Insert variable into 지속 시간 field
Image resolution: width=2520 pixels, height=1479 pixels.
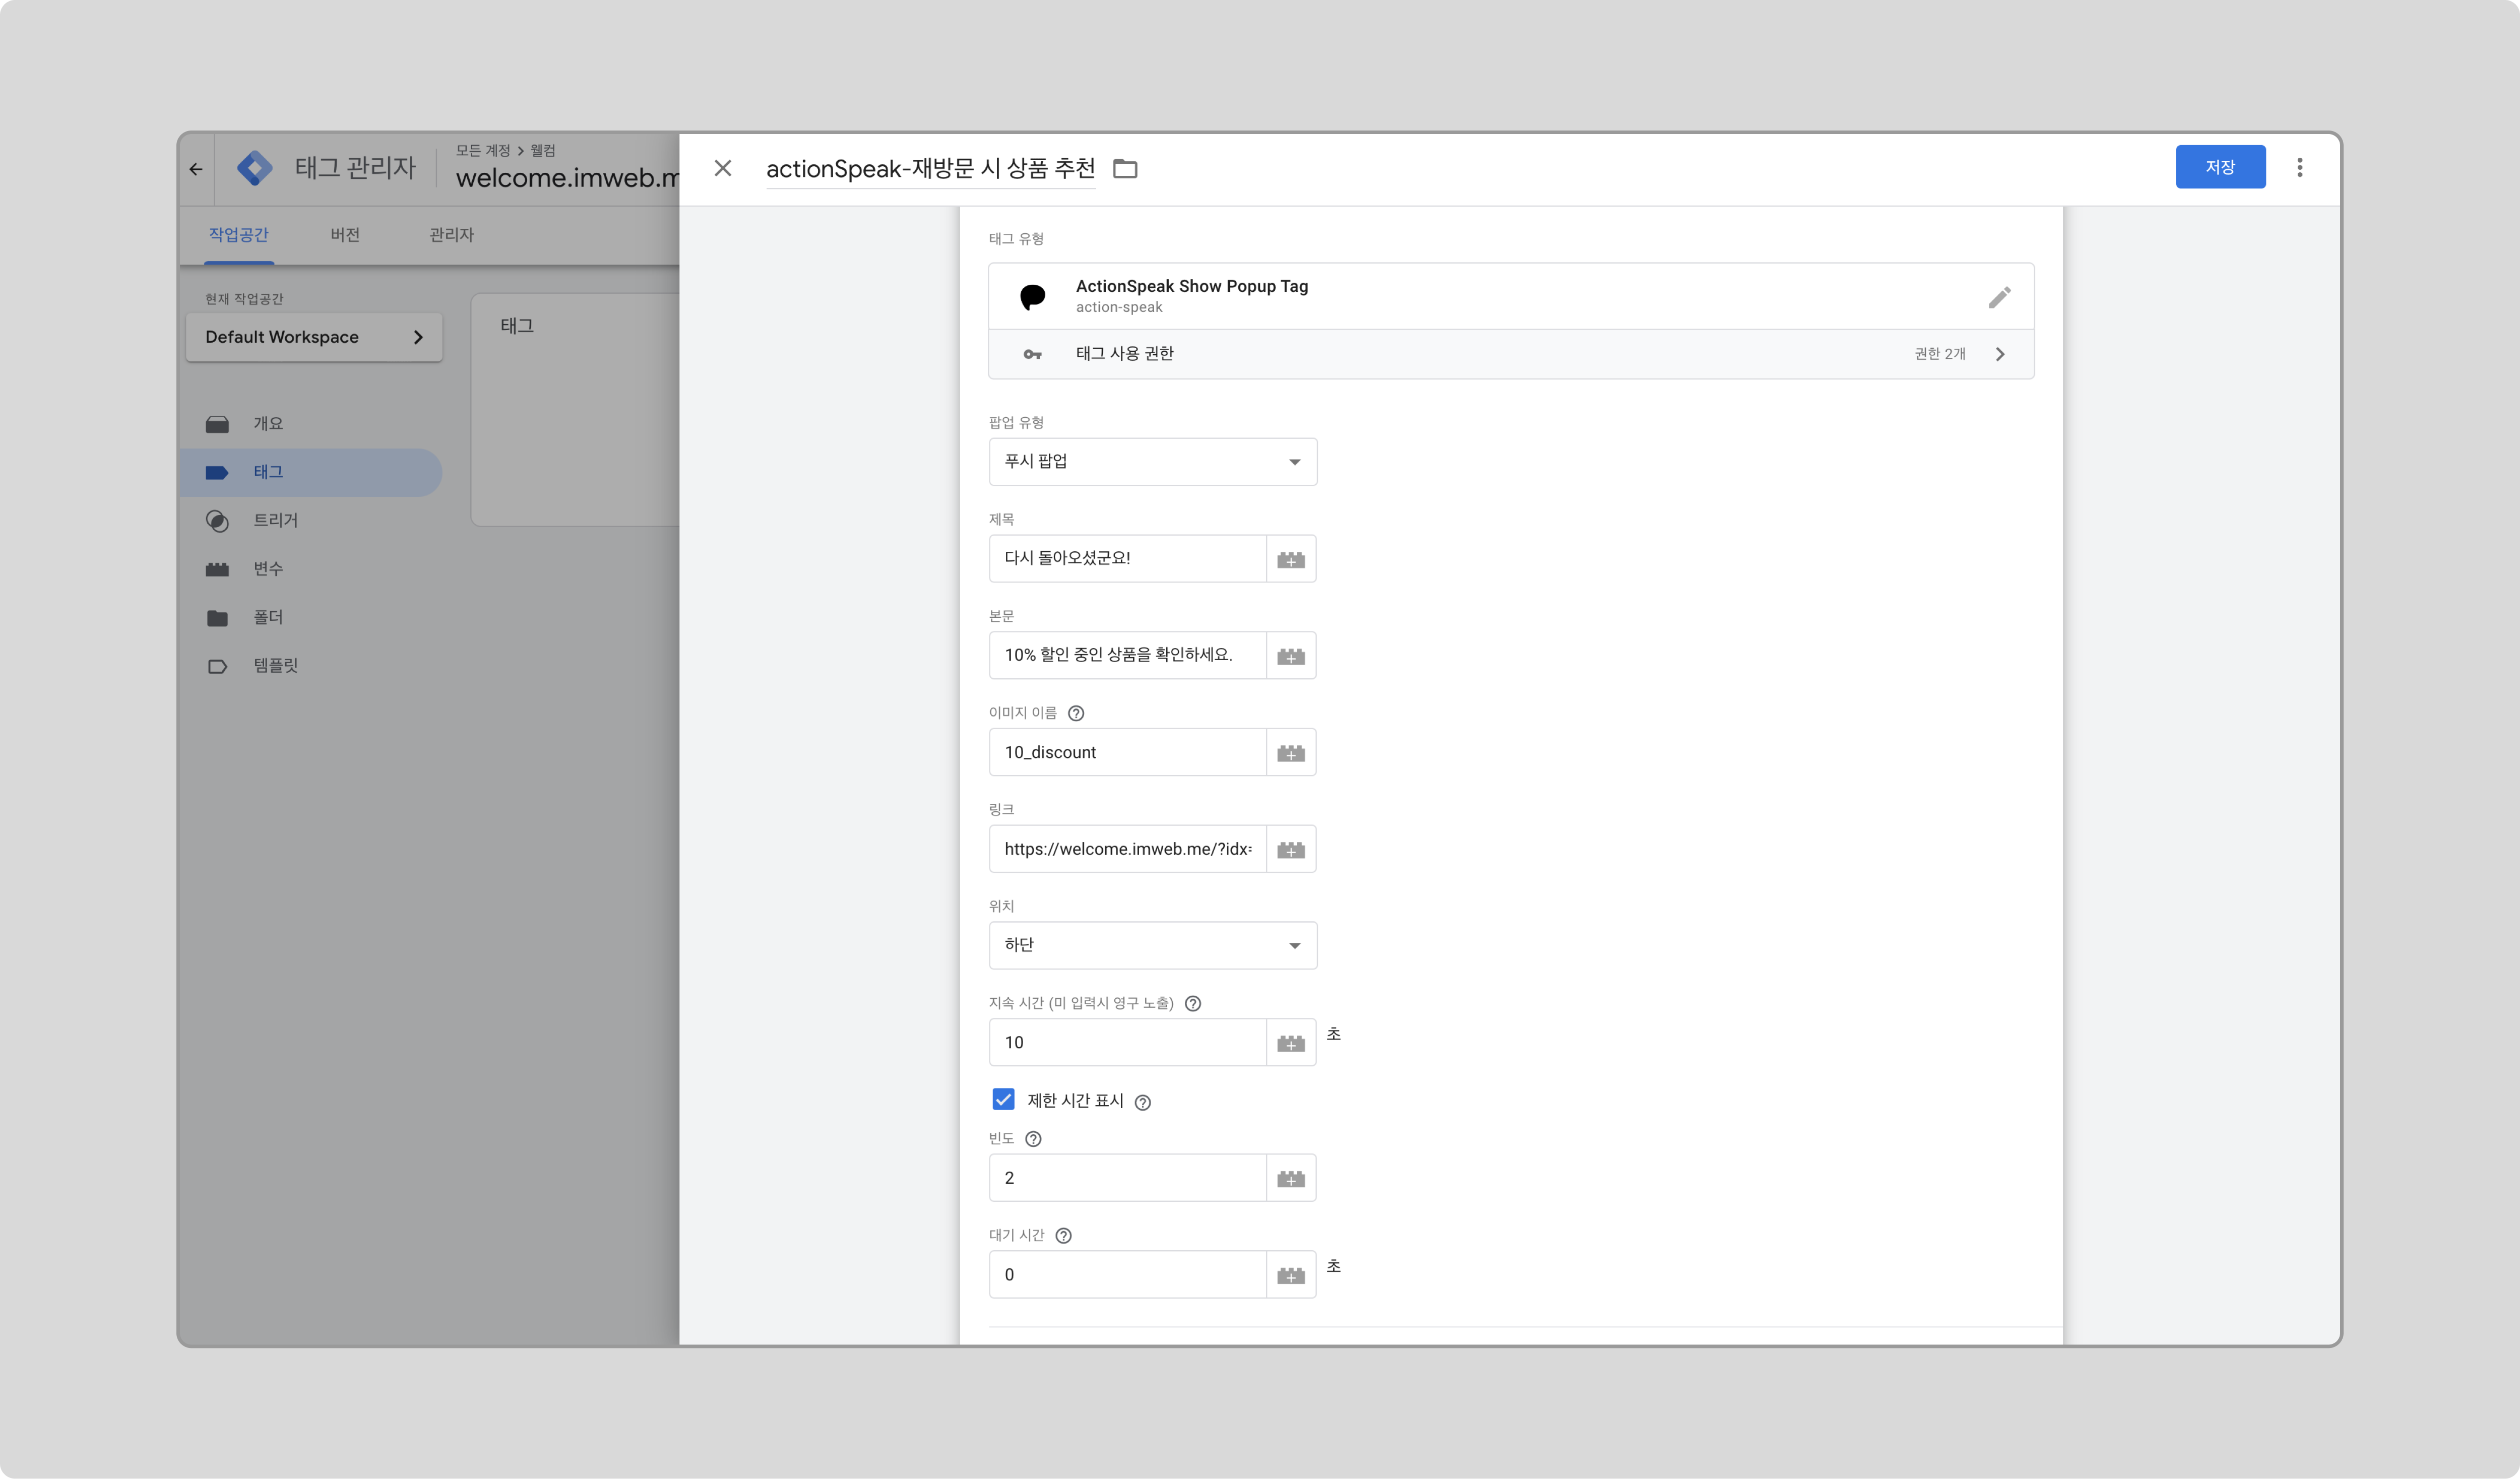tap(1291, 1043)
